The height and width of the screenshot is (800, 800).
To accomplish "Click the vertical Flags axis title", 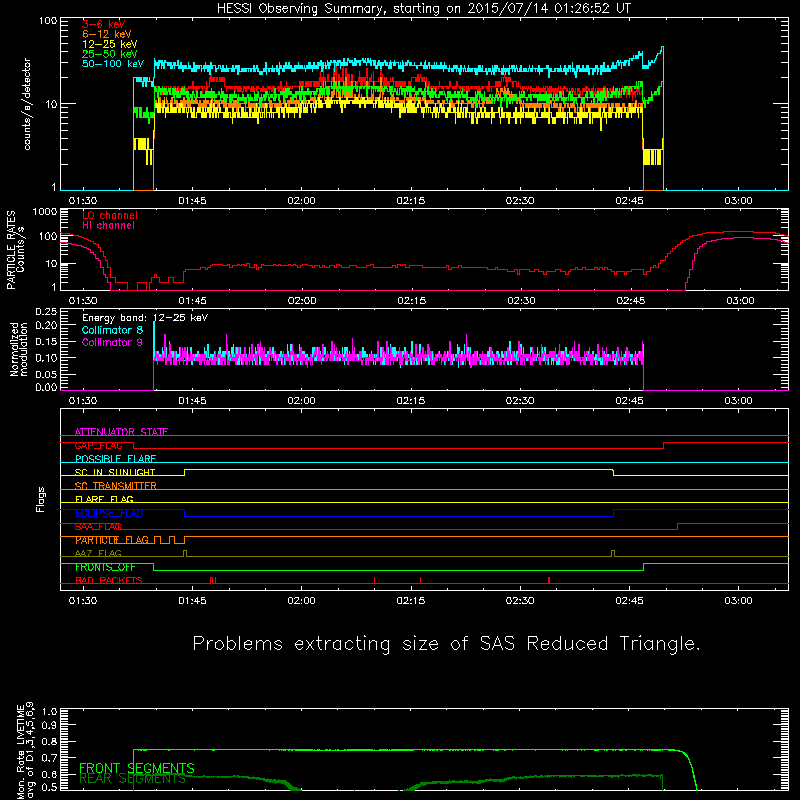I will point(41,499).
